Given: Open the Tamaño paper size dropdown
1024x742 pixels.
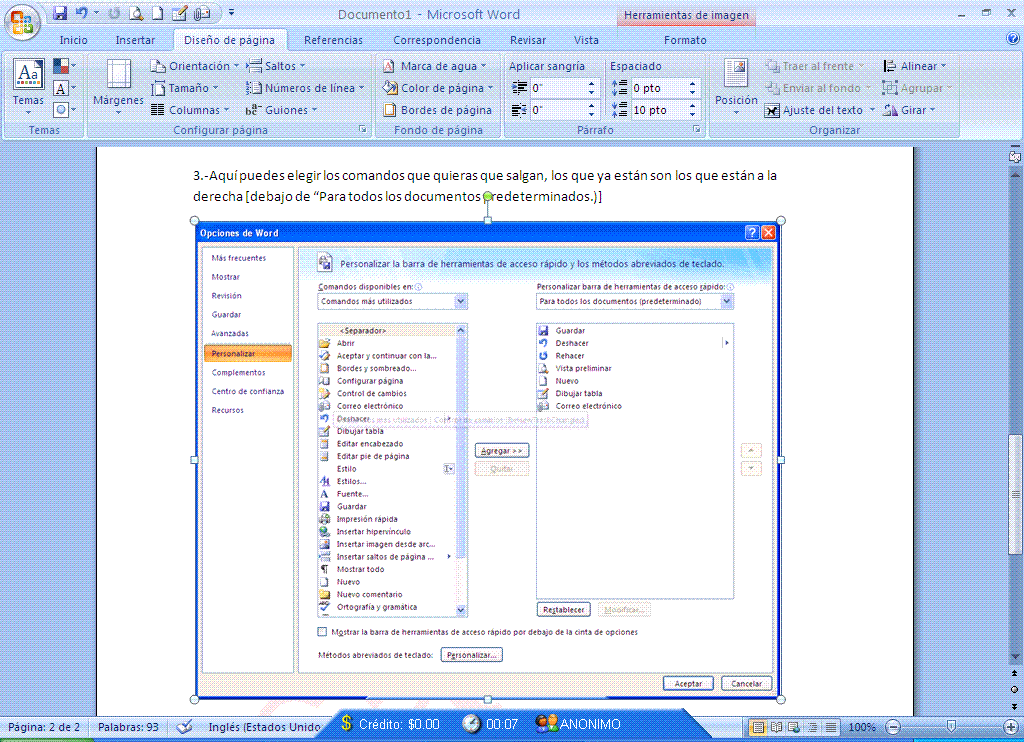Looking at the screenshot, I should (x=185, y=88).
